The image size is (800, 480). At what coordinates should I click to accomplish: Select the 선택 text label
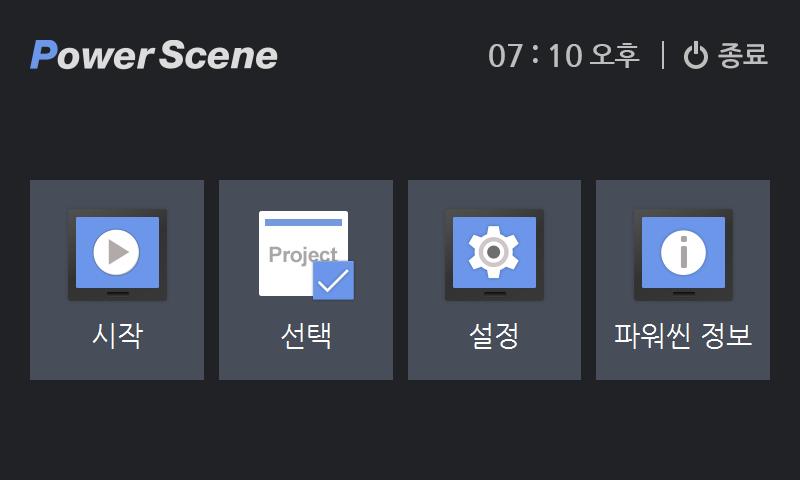click(x=306, y=336)
